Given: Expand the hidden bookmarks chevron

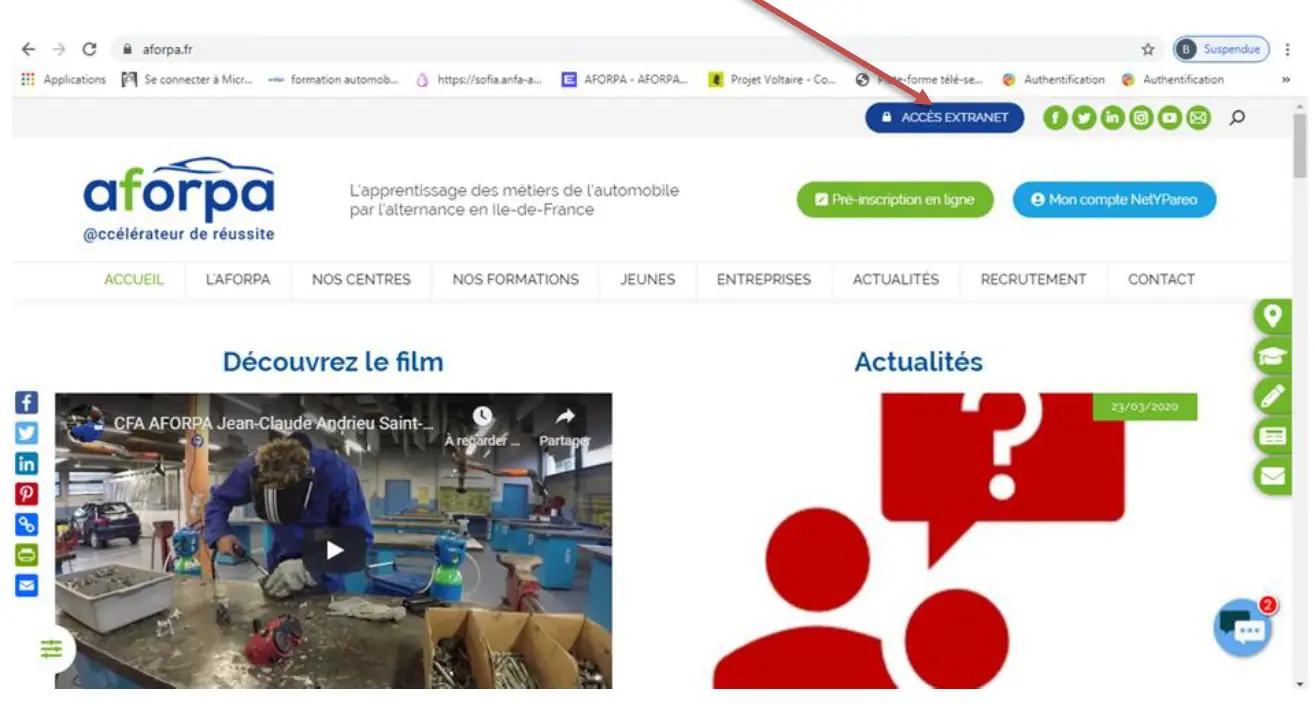Looking at the screenshot, I should click(1285, 80).
